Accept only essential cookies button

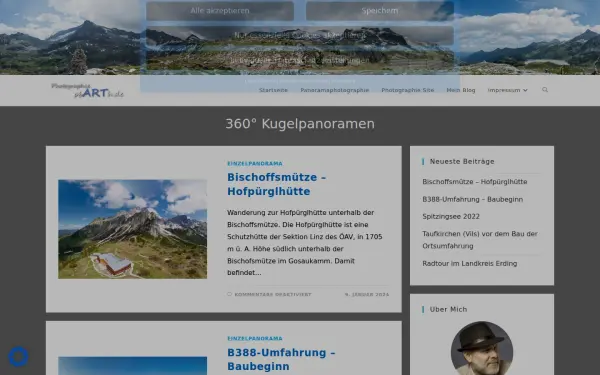300,35
